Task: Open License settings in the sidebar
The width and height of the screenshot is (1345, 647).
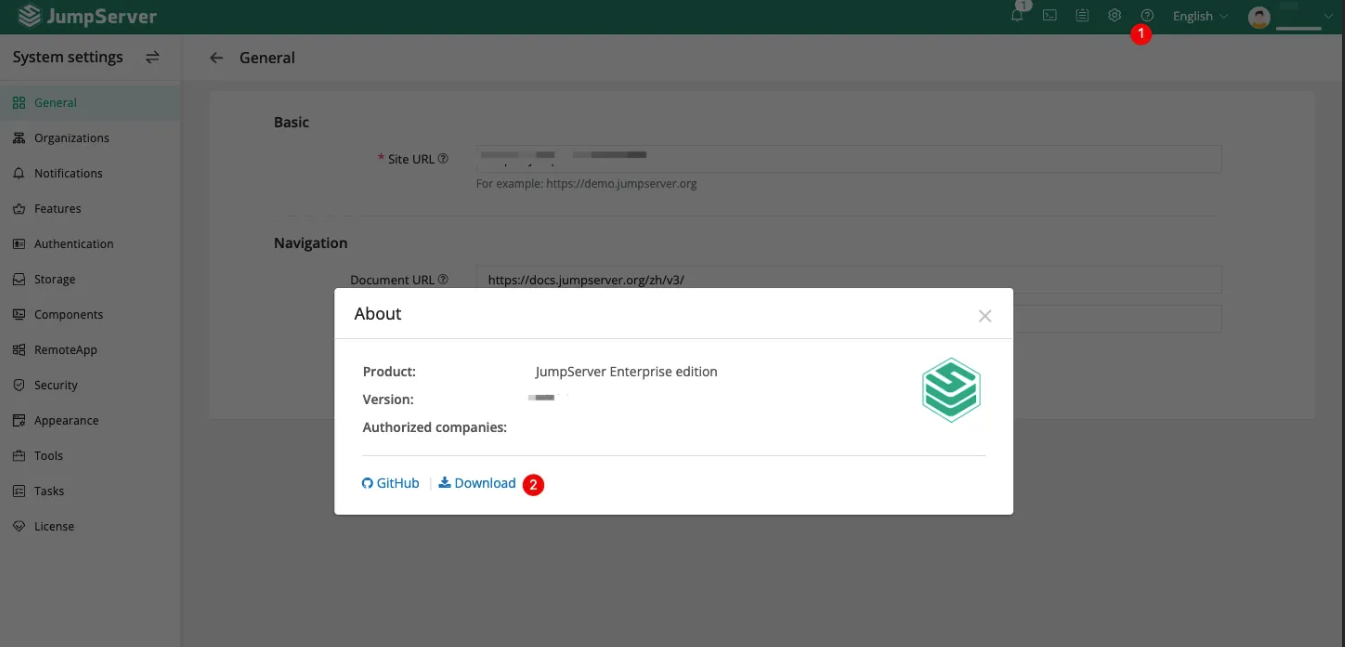Action: coord(90,526)
